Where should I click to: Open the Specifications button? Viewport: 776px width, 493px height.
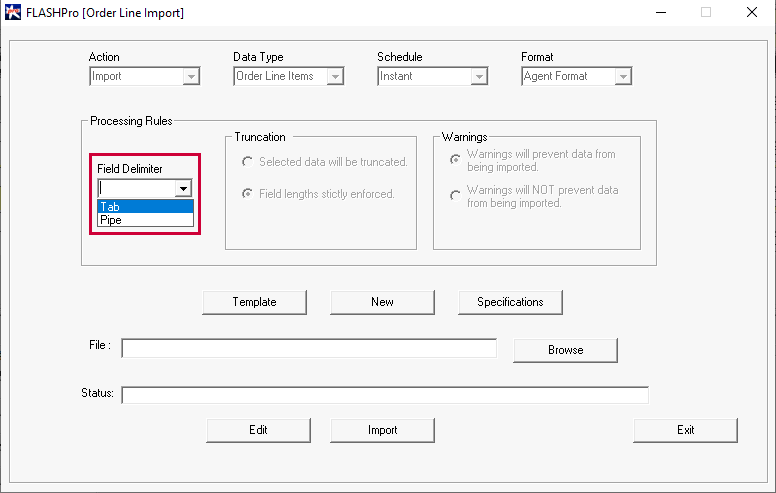(510, 302)
